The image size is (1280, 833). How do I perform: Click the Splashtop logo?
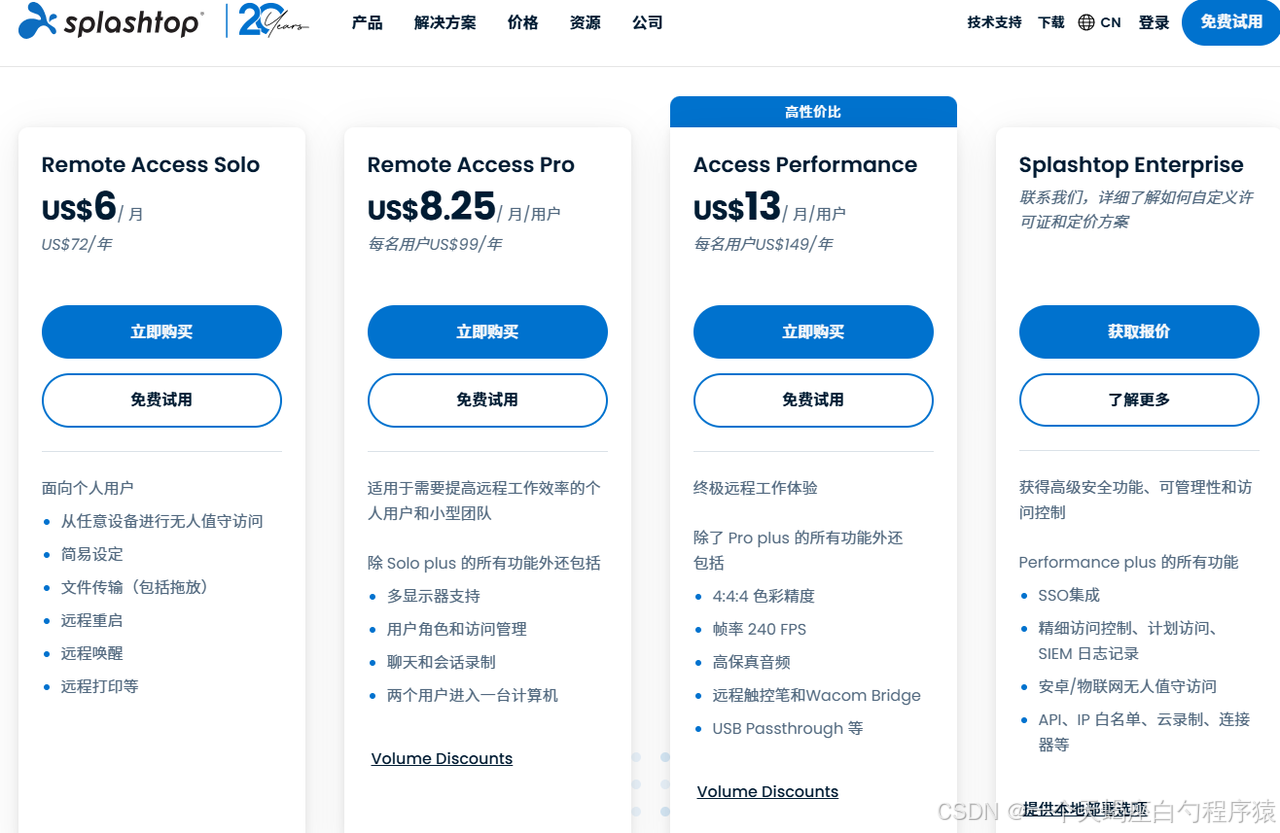tap(109, 22)
